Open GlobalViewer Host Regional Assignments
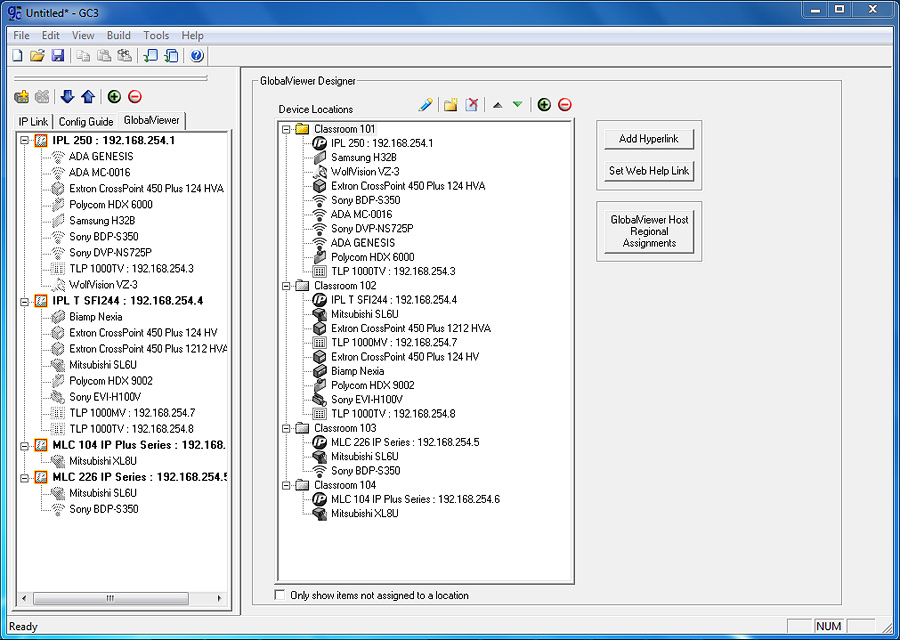900x640 pixels. [649, 231]
